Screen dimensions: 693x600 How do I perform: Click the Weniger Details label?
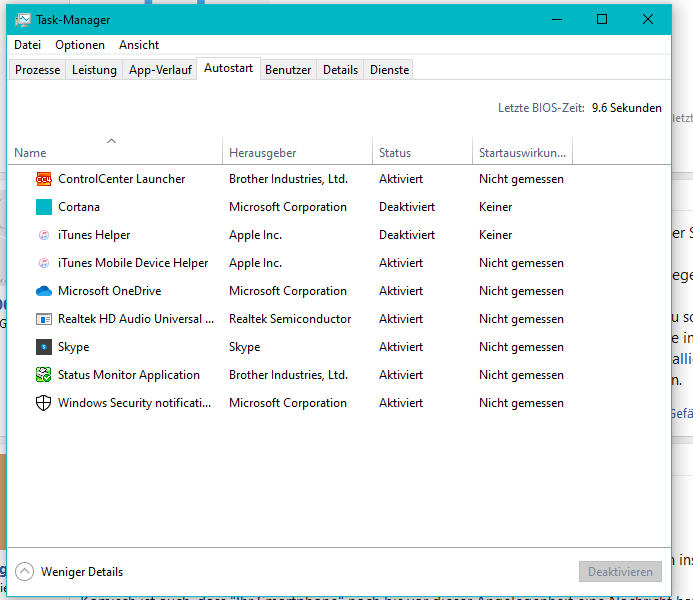click(x=82, y=572)
